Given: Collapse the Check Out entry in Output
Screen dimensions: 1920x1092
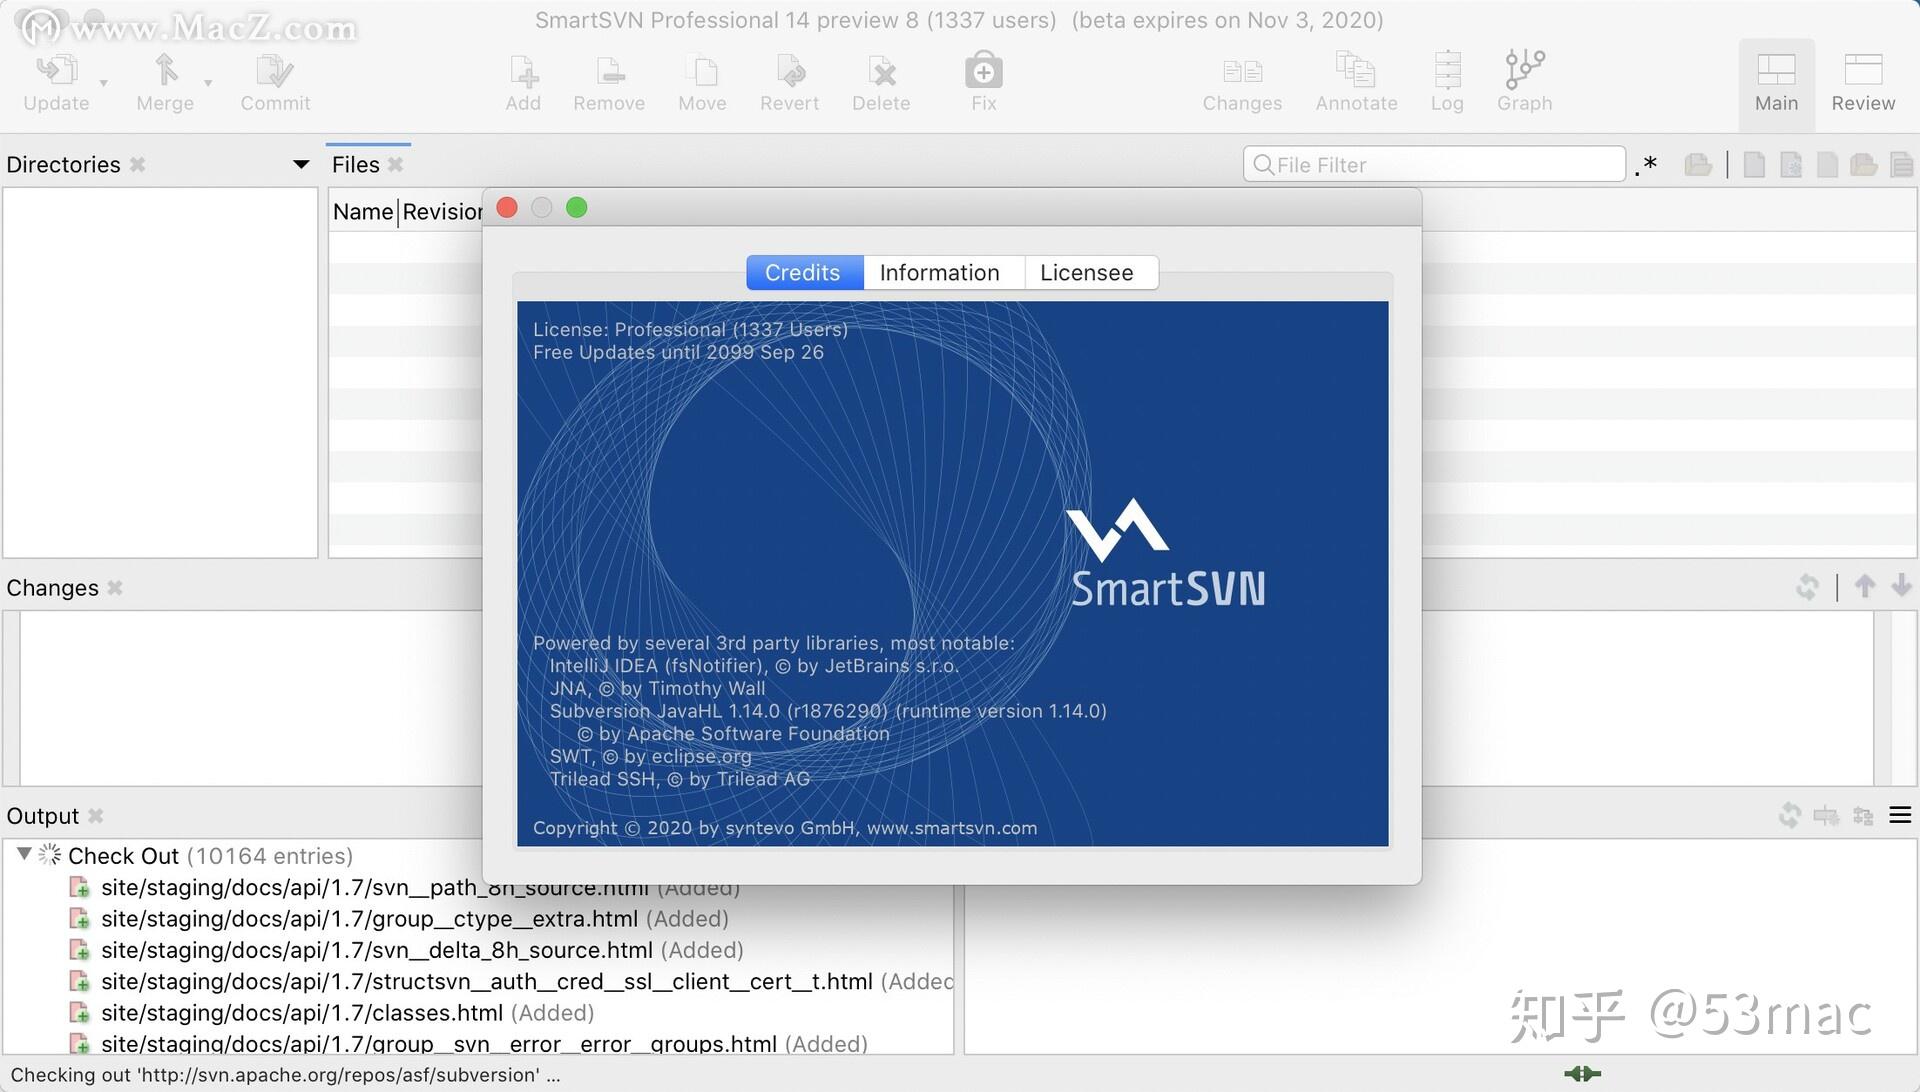Looking at the screenshot, I should tap(24, 855).
